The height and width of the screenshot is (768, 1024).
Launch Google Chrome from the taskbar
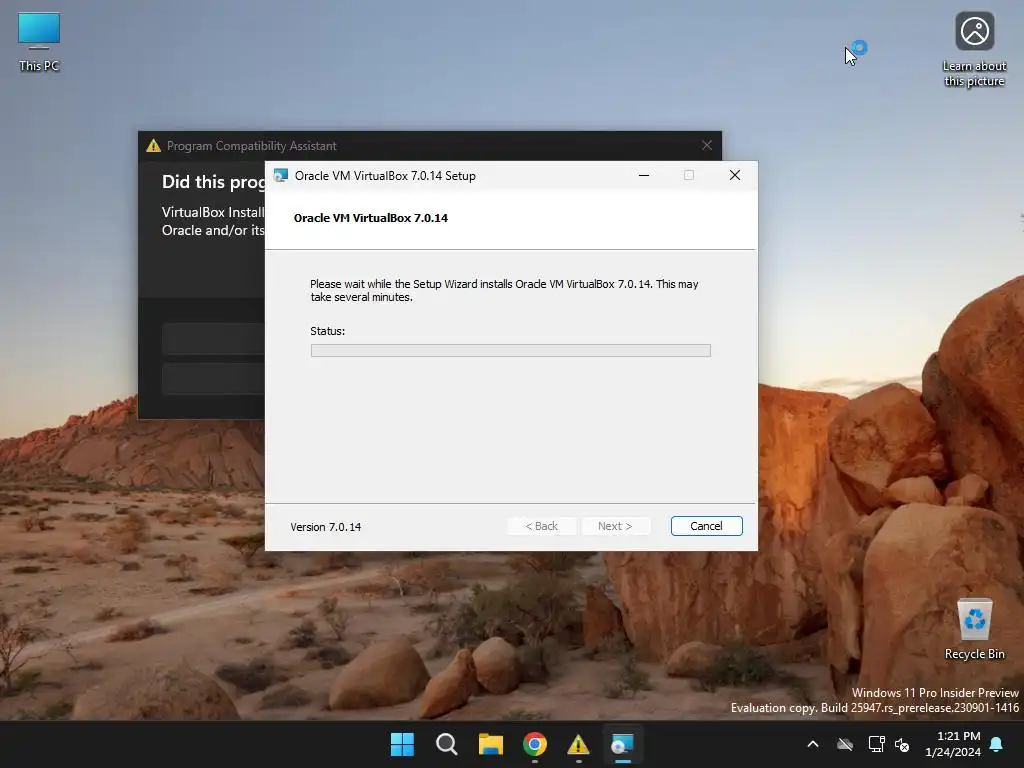535,744
